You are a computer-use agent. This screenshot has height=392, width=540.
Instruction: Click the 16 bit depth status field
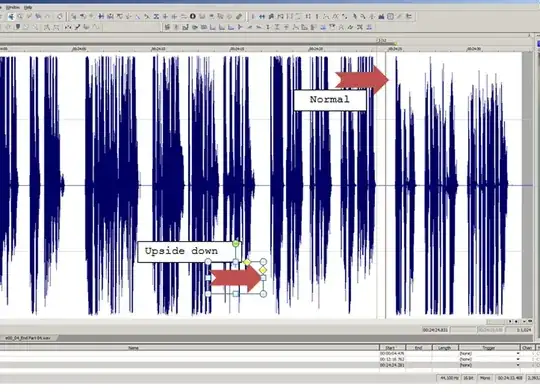[x=468, y=378]
